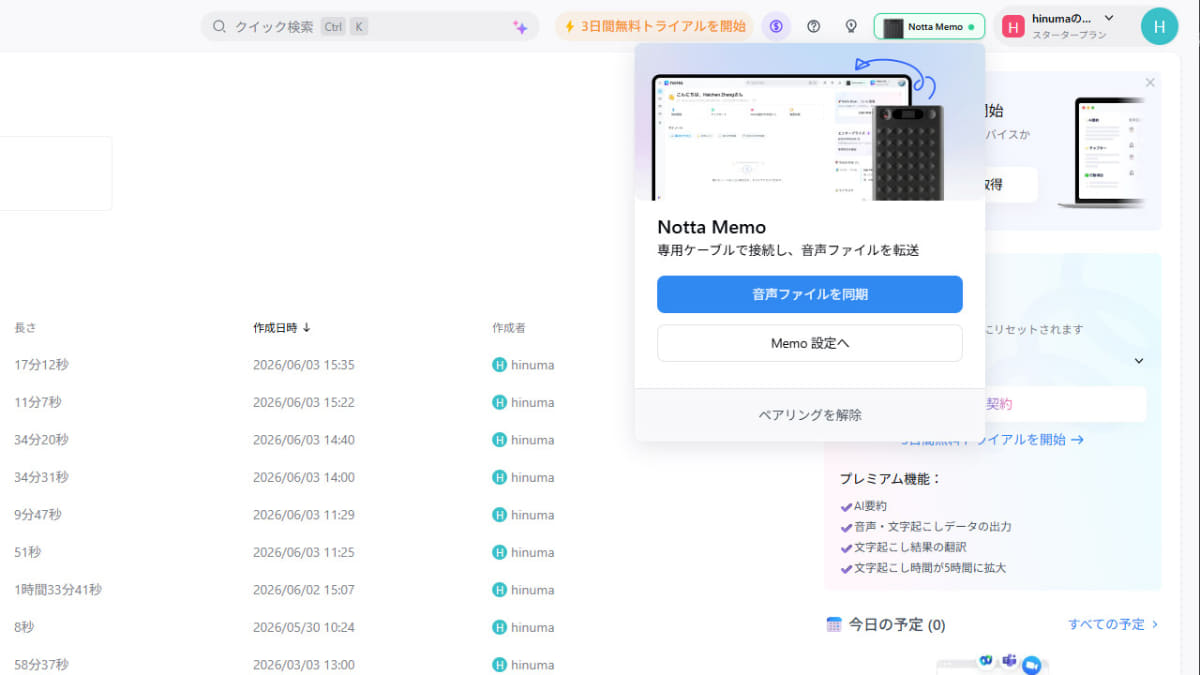Select the recording of length 1時間33分41秒
The height and width of the screenshot is (675, 1200).
click(58, 590)
